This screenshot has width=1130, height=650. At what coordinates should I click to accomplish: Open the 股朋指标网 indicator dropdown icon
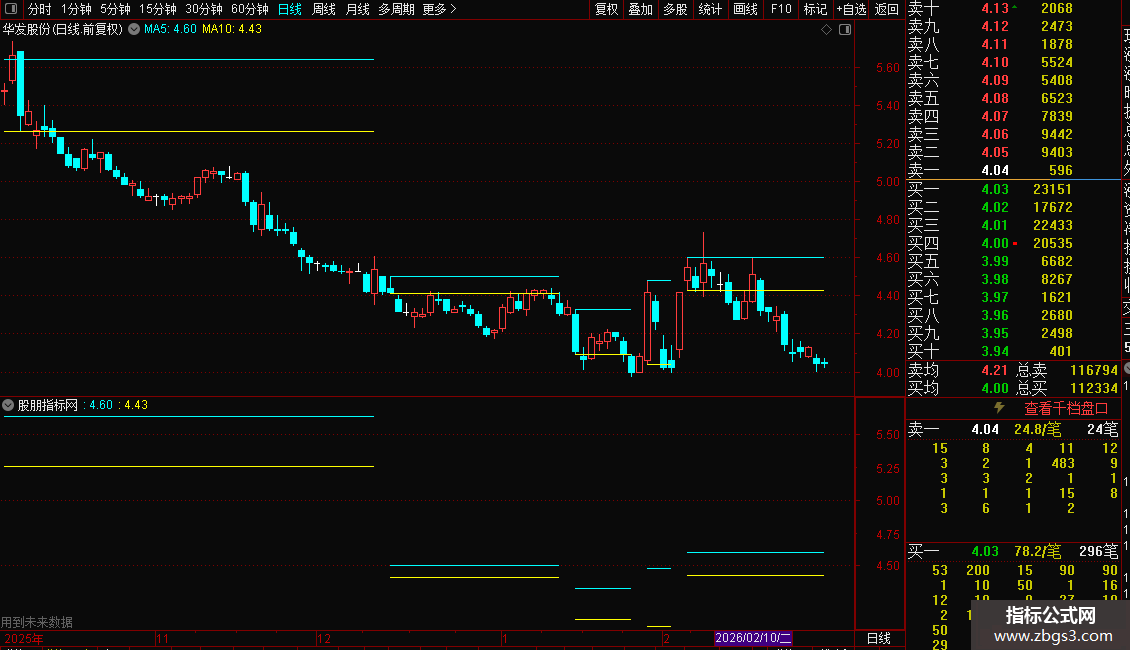pyautogui.click(x=8, y=405)
